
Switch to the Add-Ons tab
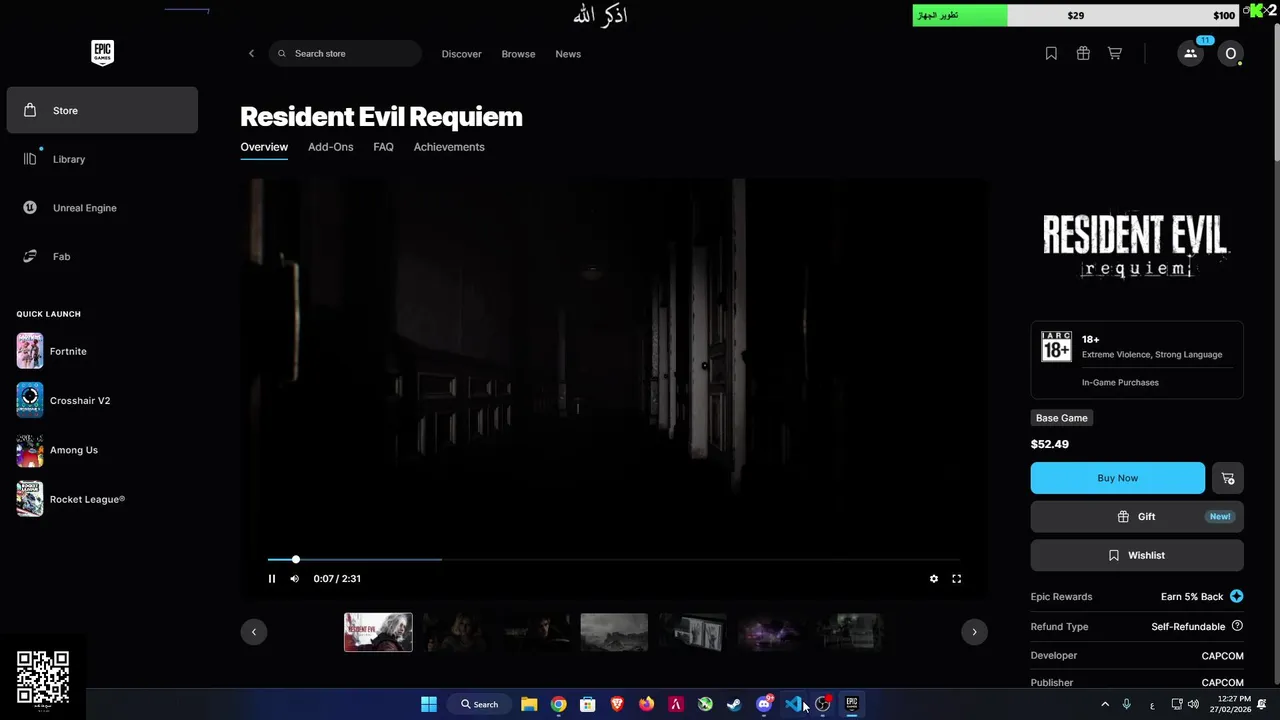330,147
